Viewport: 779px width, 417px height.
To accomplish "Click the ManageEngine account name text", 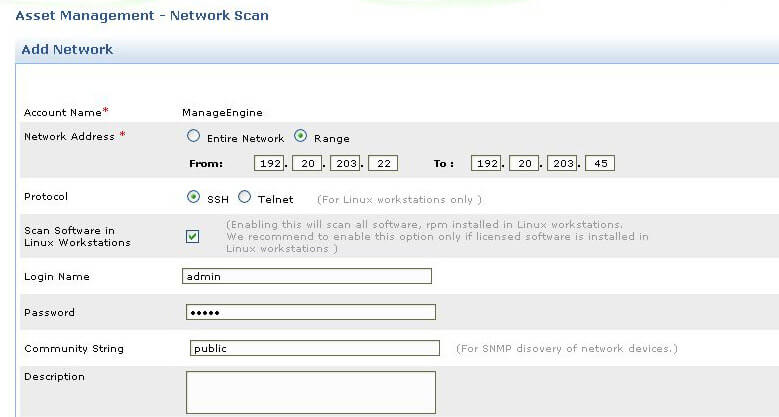I will click(x=222, y=112).
